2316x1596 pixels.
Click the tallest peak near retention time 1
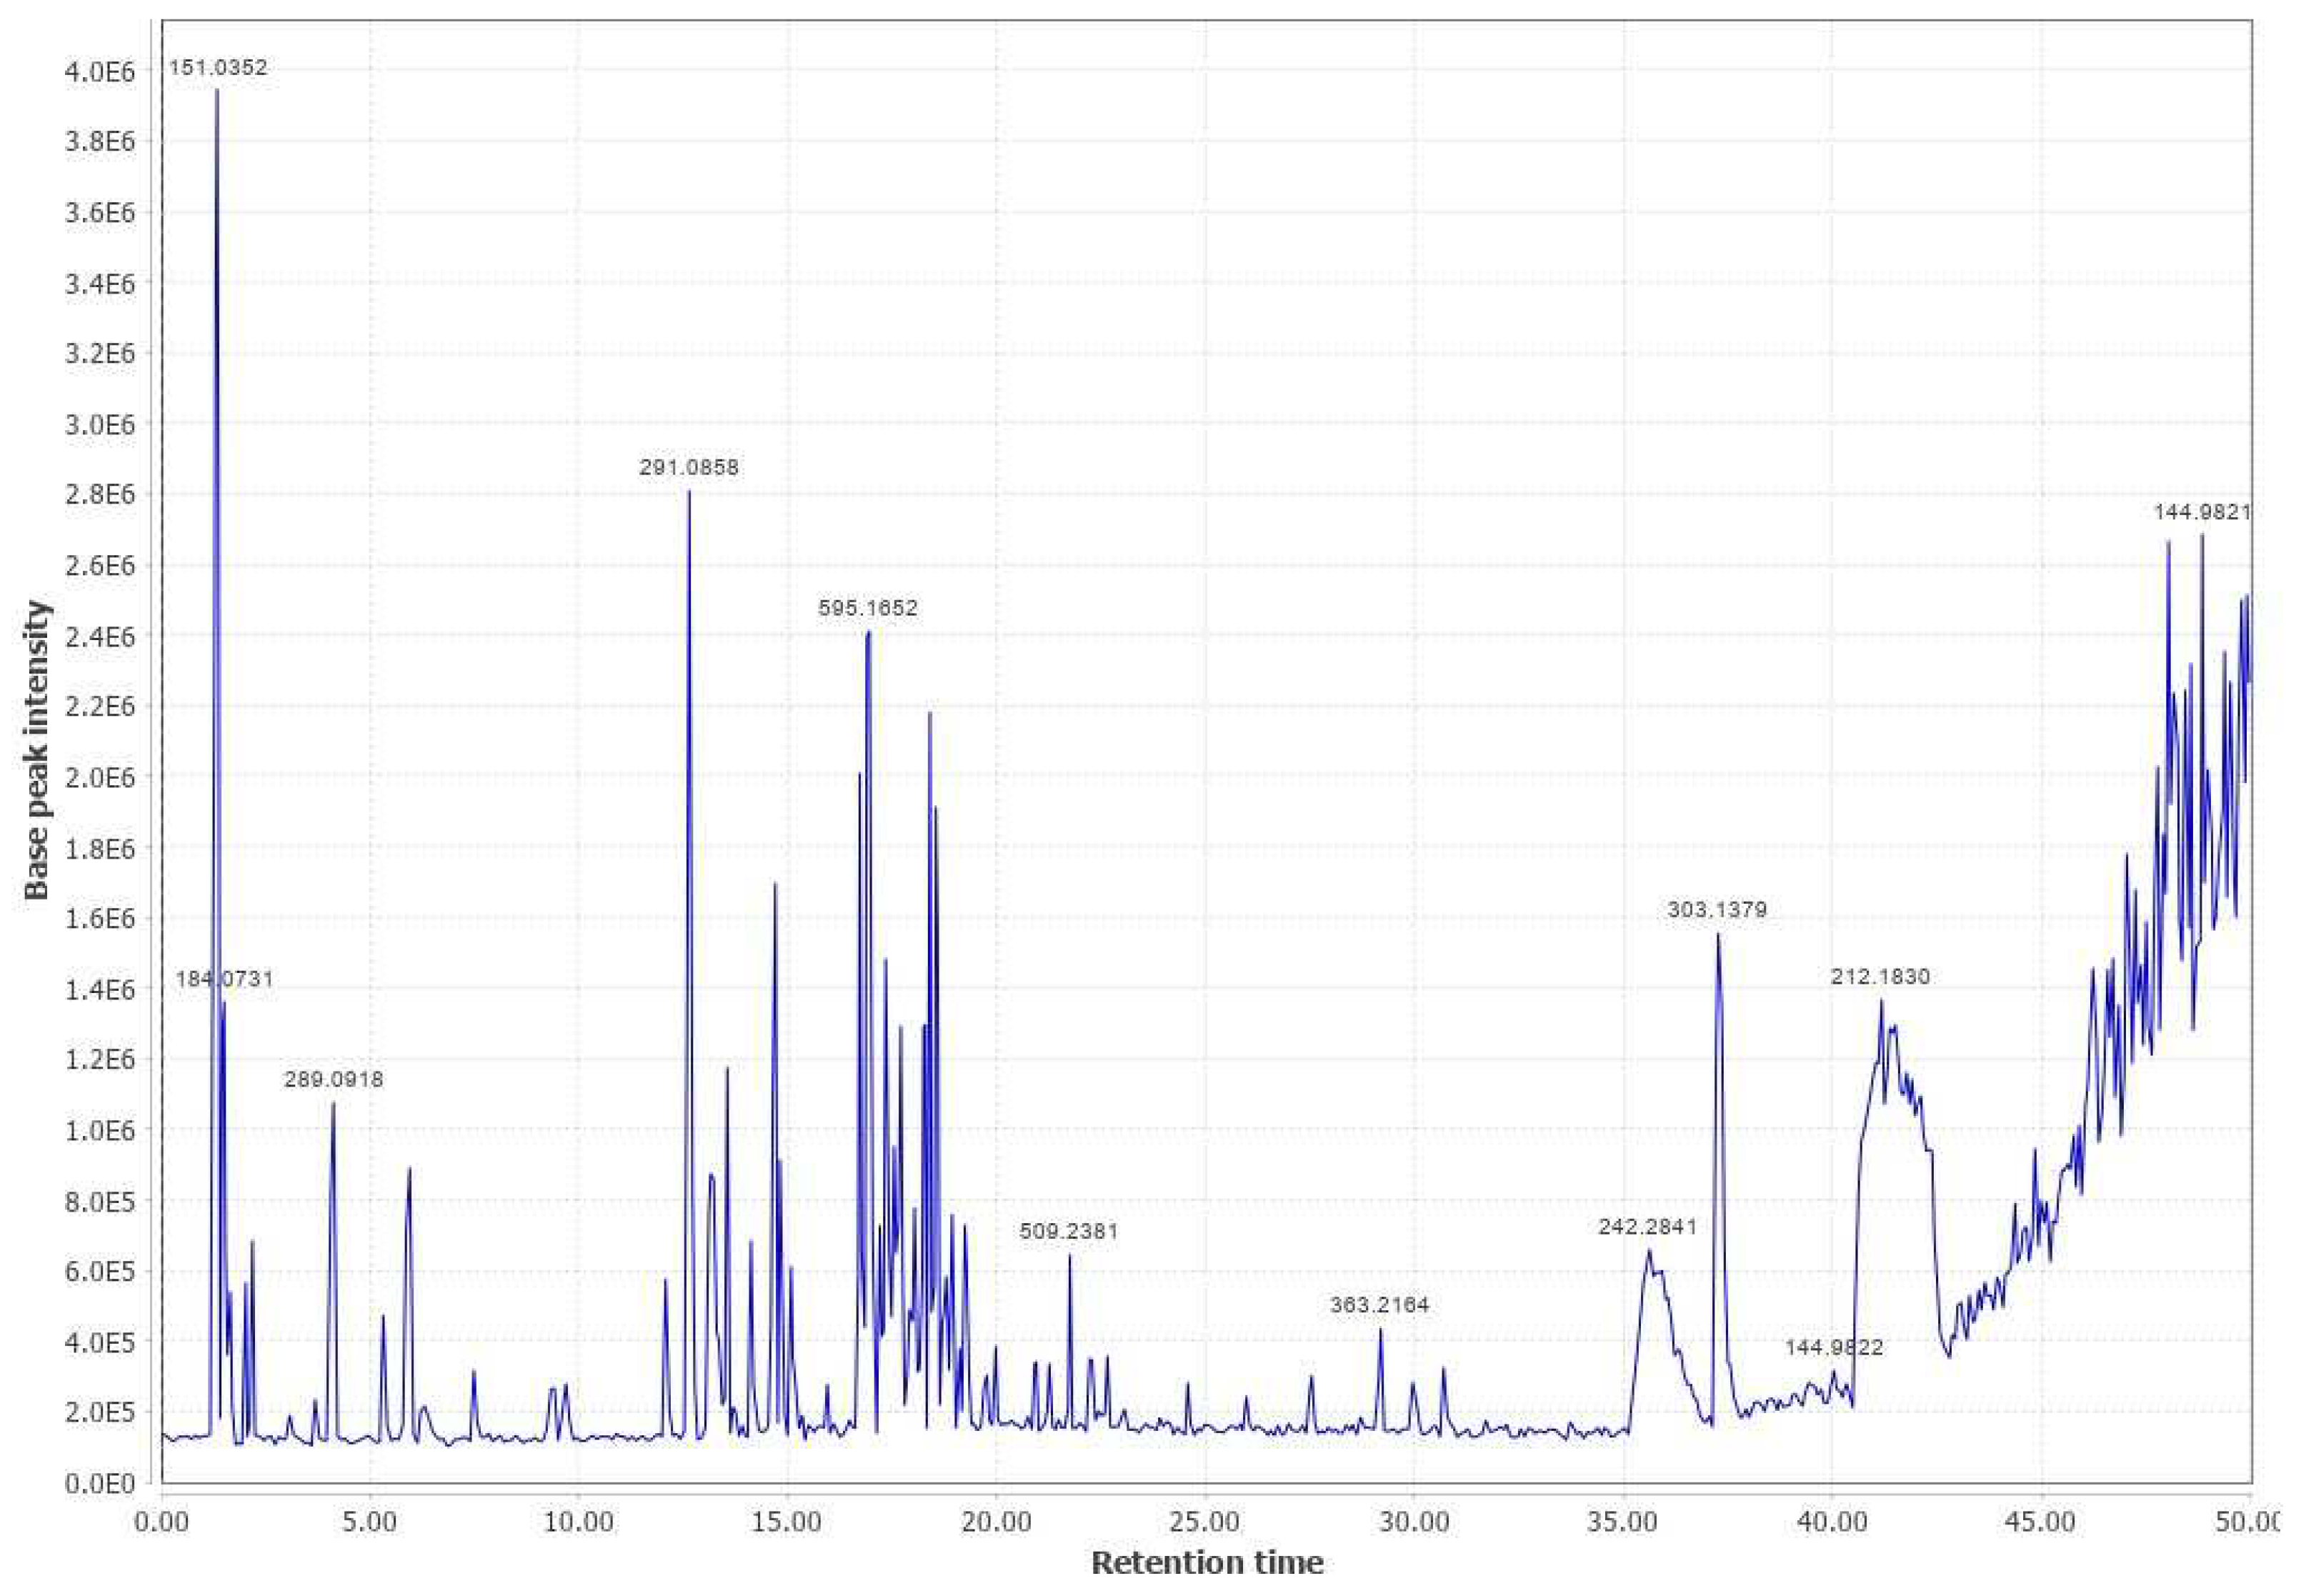click(x=216, y=90)
